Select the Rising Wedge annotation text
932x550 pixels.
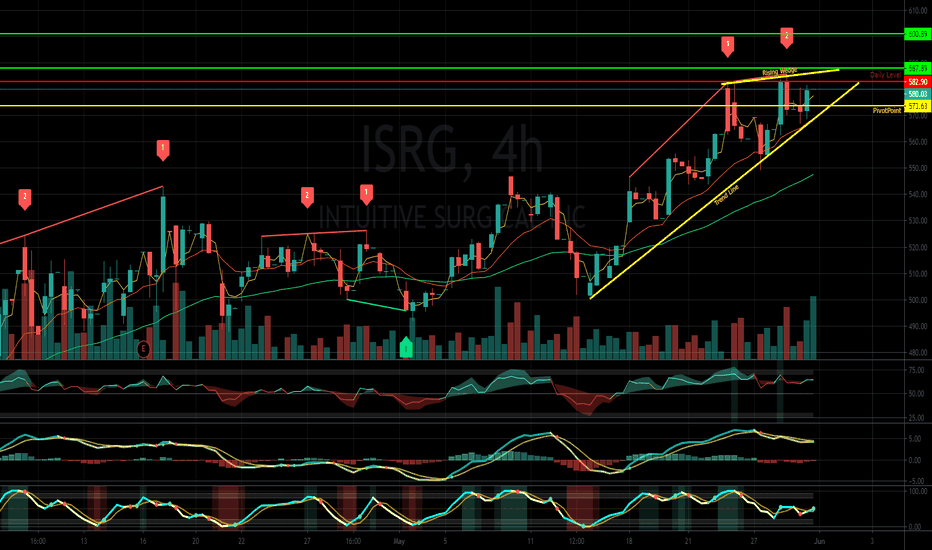point(779,71)
